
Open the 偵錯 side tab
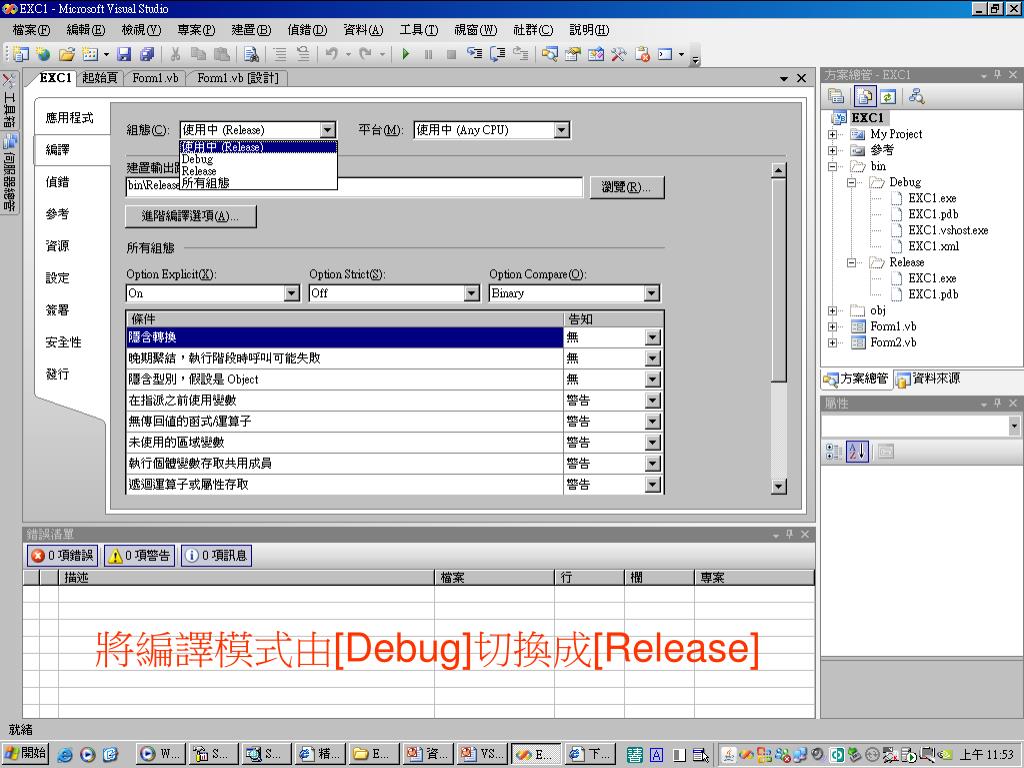tap(57, 182)
